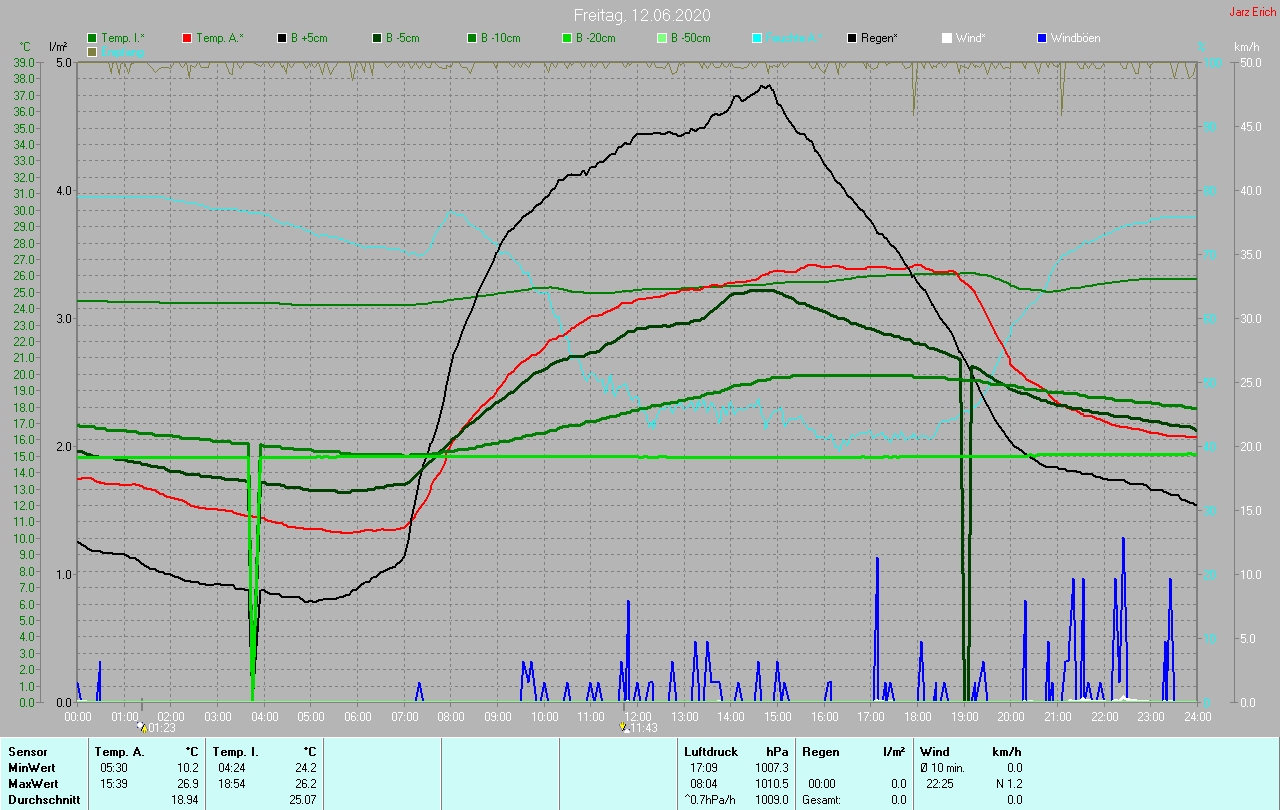
Task: Select the Luftdruck column header
Action: click(711, 751)
